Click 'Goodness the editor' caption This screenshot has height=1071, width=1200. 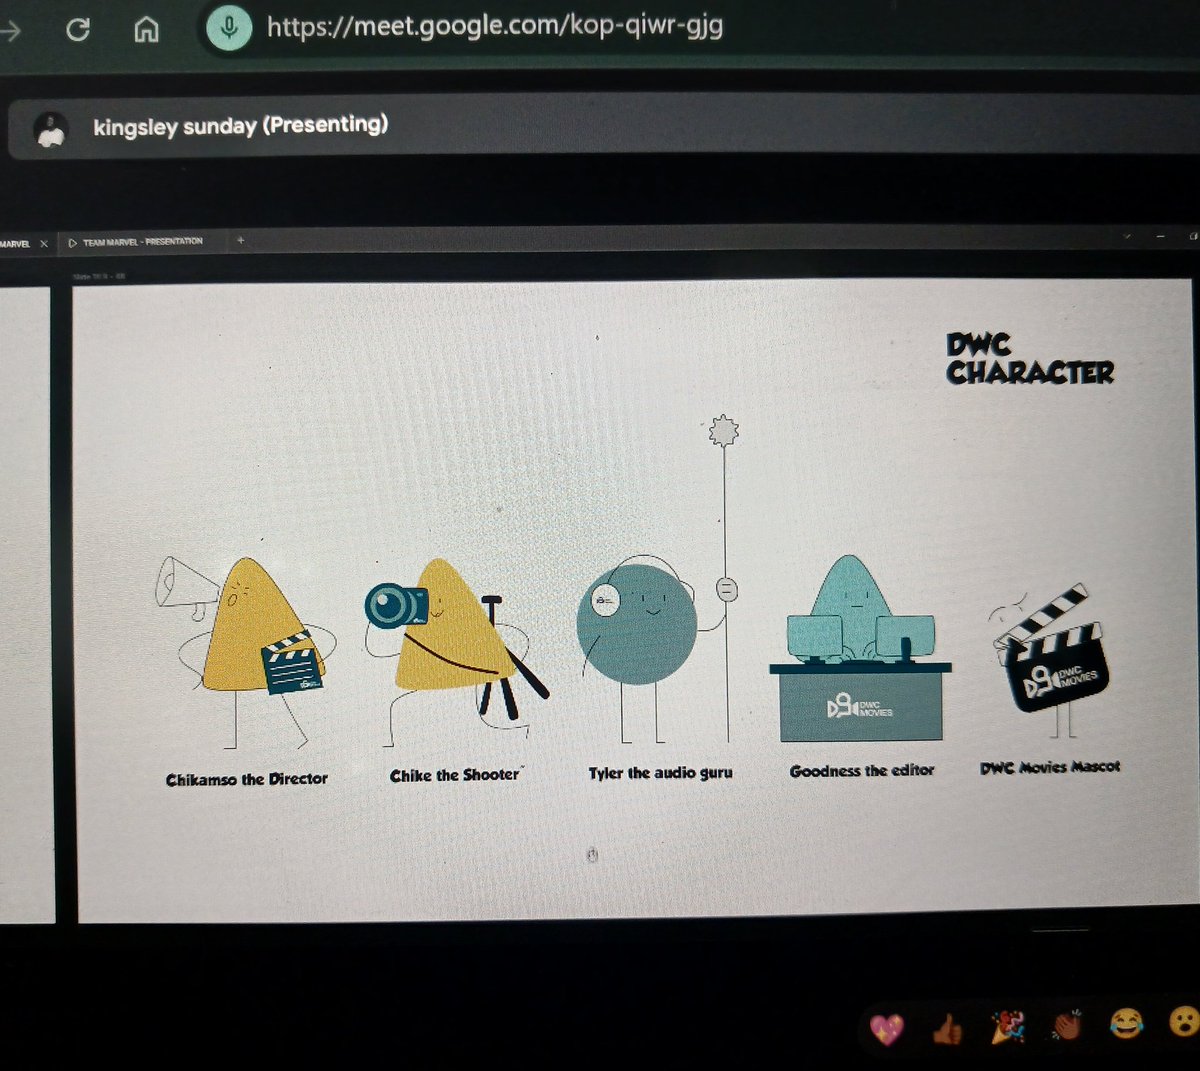[x=862, y=771]
